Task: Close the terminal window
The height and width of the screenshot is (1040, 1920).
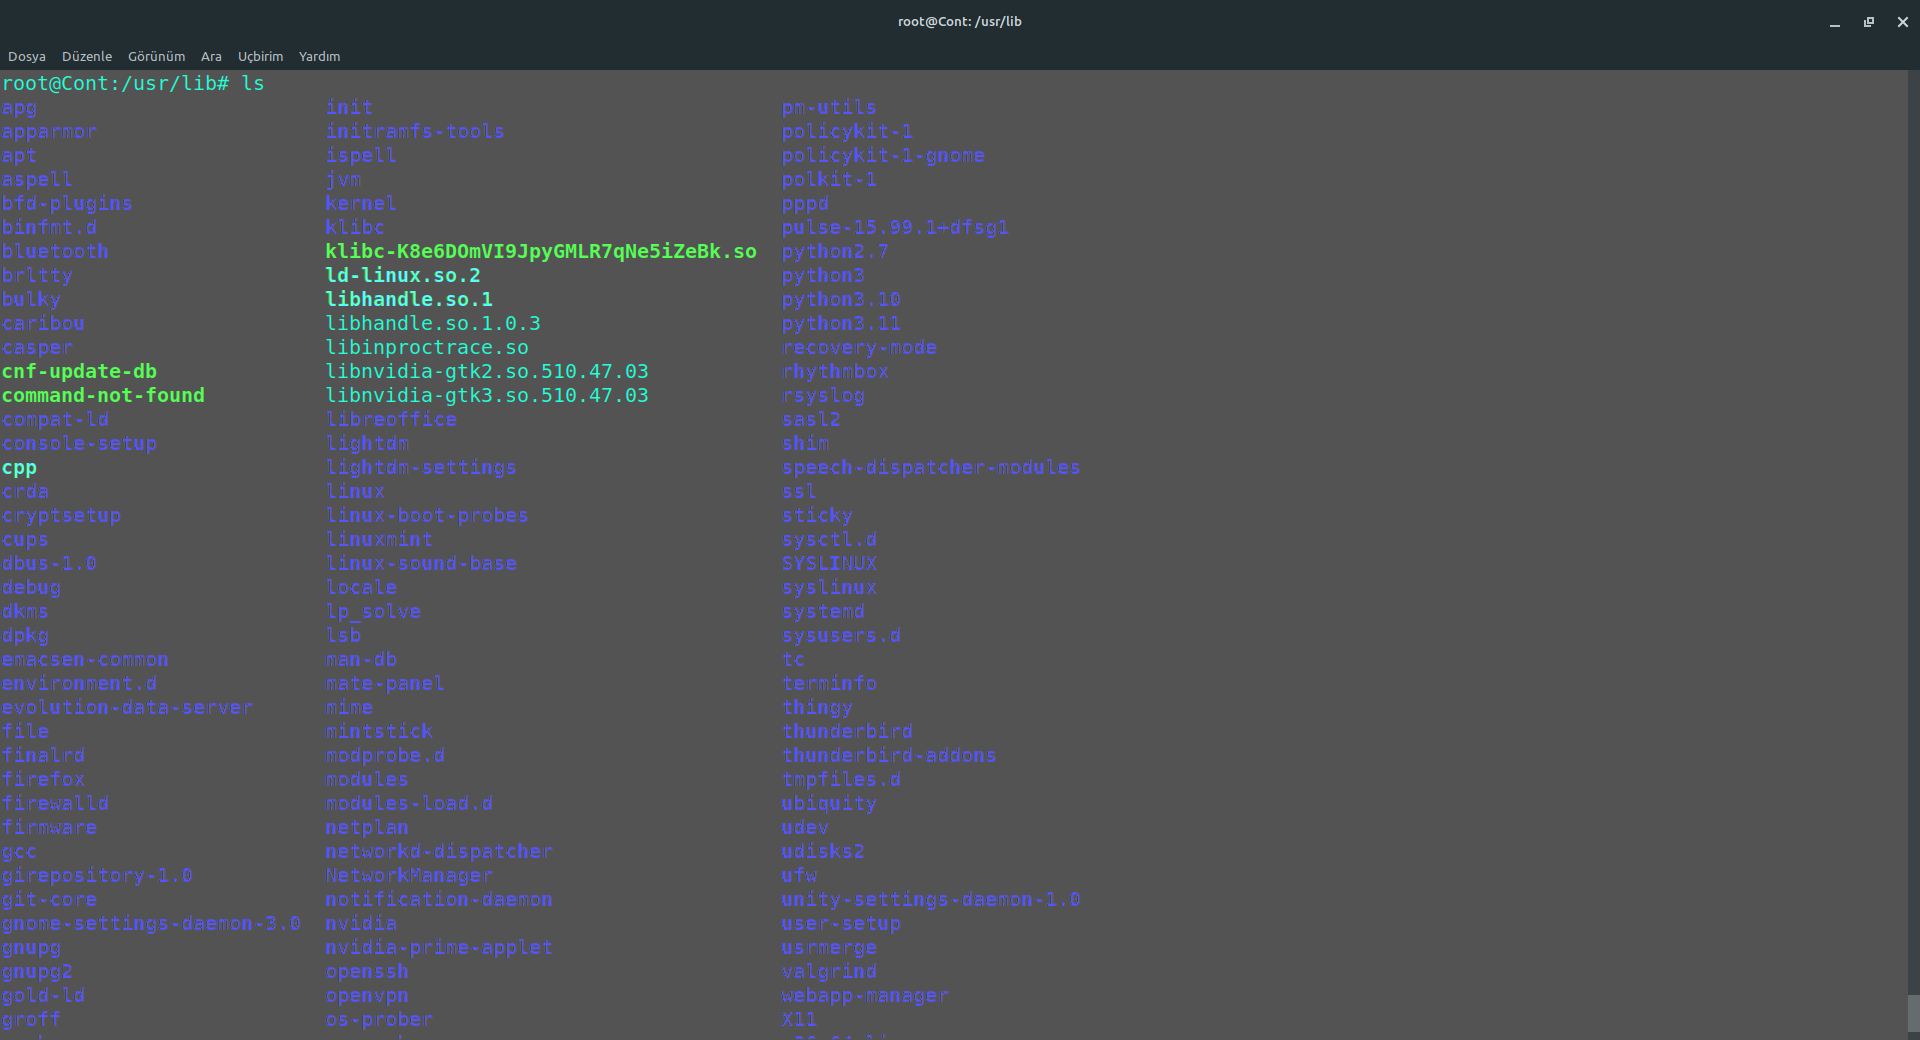Action: click(1903, 22)
